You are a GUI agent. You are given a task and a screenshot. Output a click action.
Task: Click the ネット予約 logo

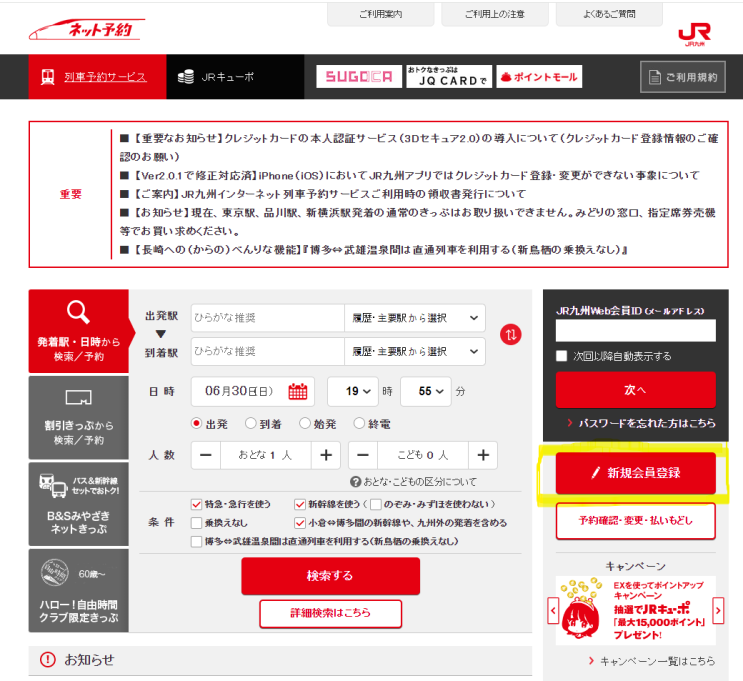coord(87,29)
